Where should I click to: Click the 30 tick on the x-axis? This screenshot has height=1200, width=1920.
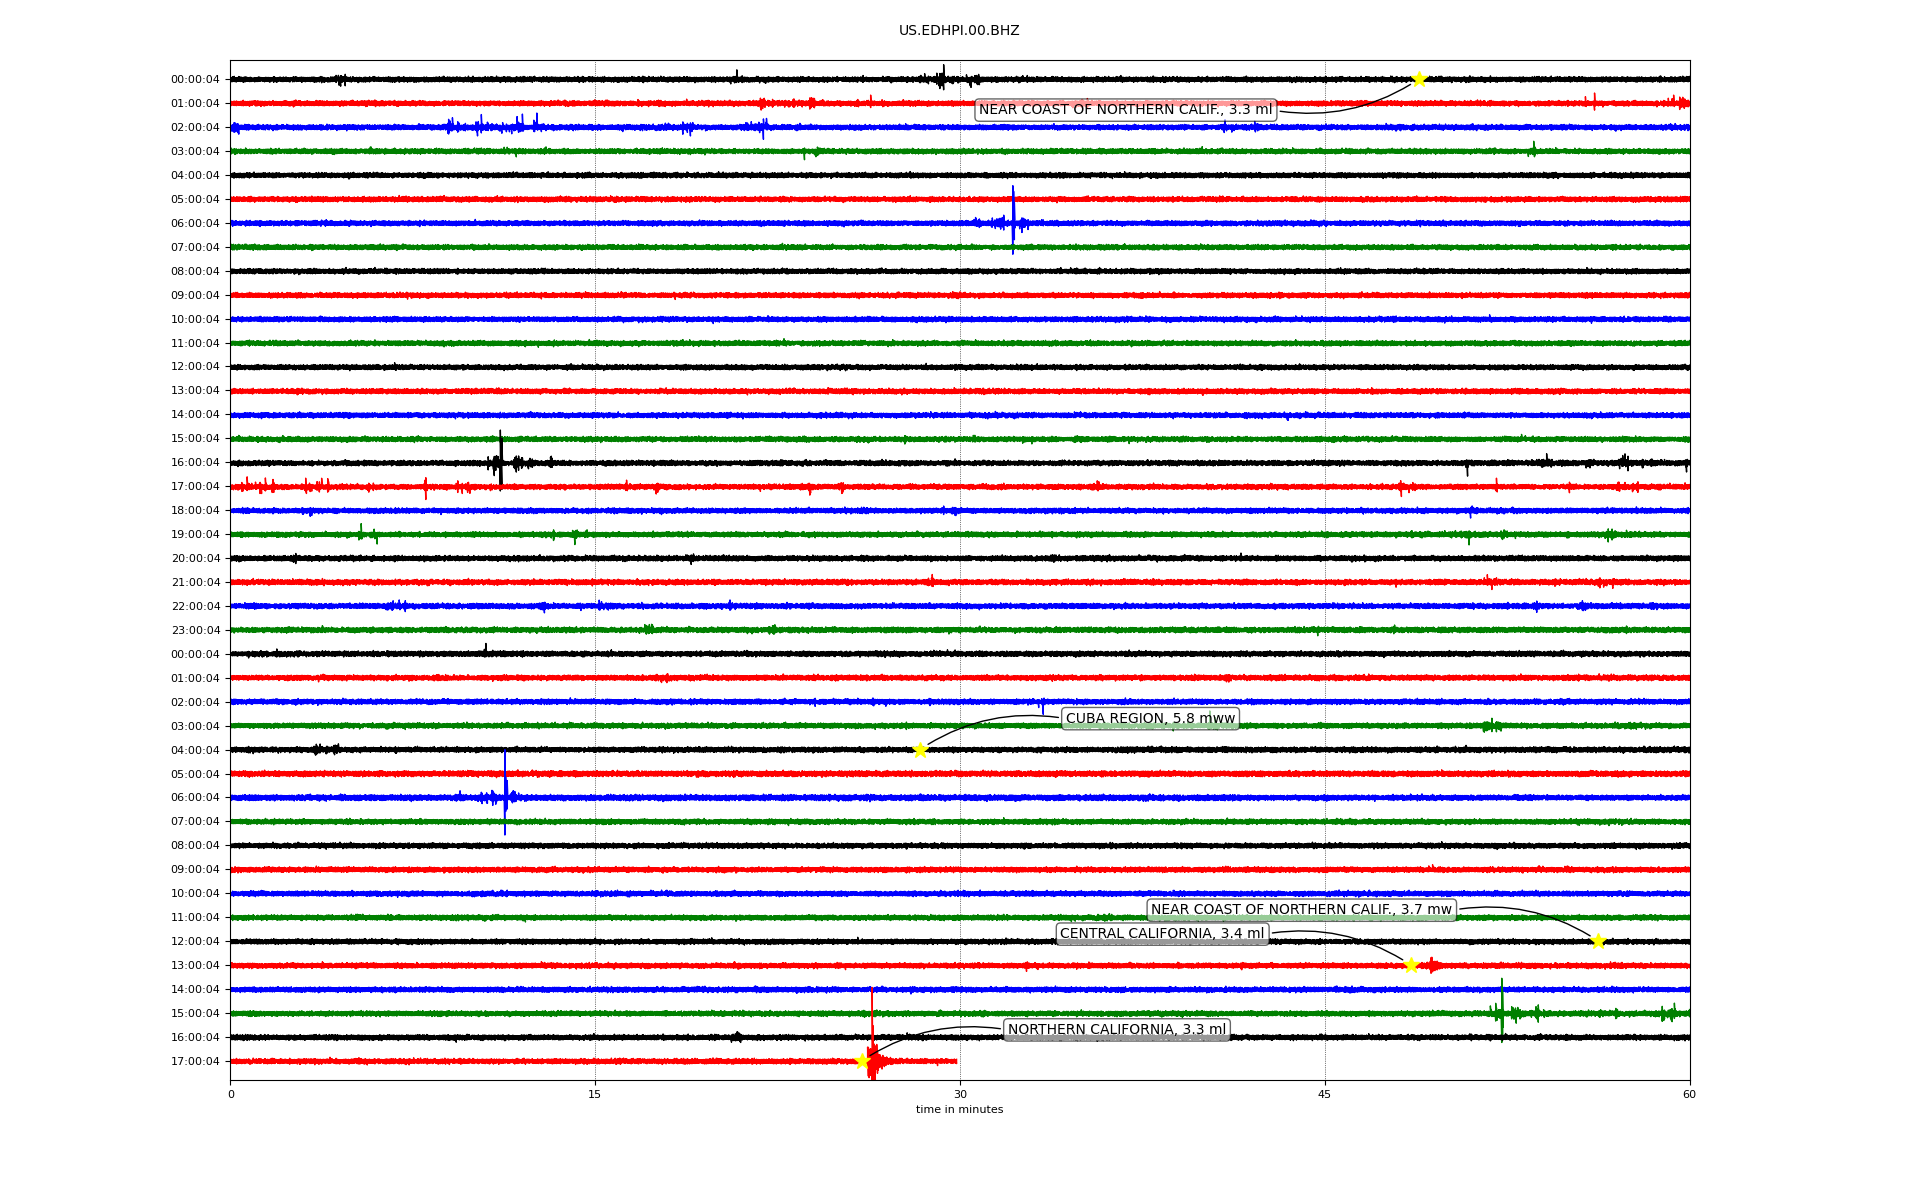(960, 1094)
